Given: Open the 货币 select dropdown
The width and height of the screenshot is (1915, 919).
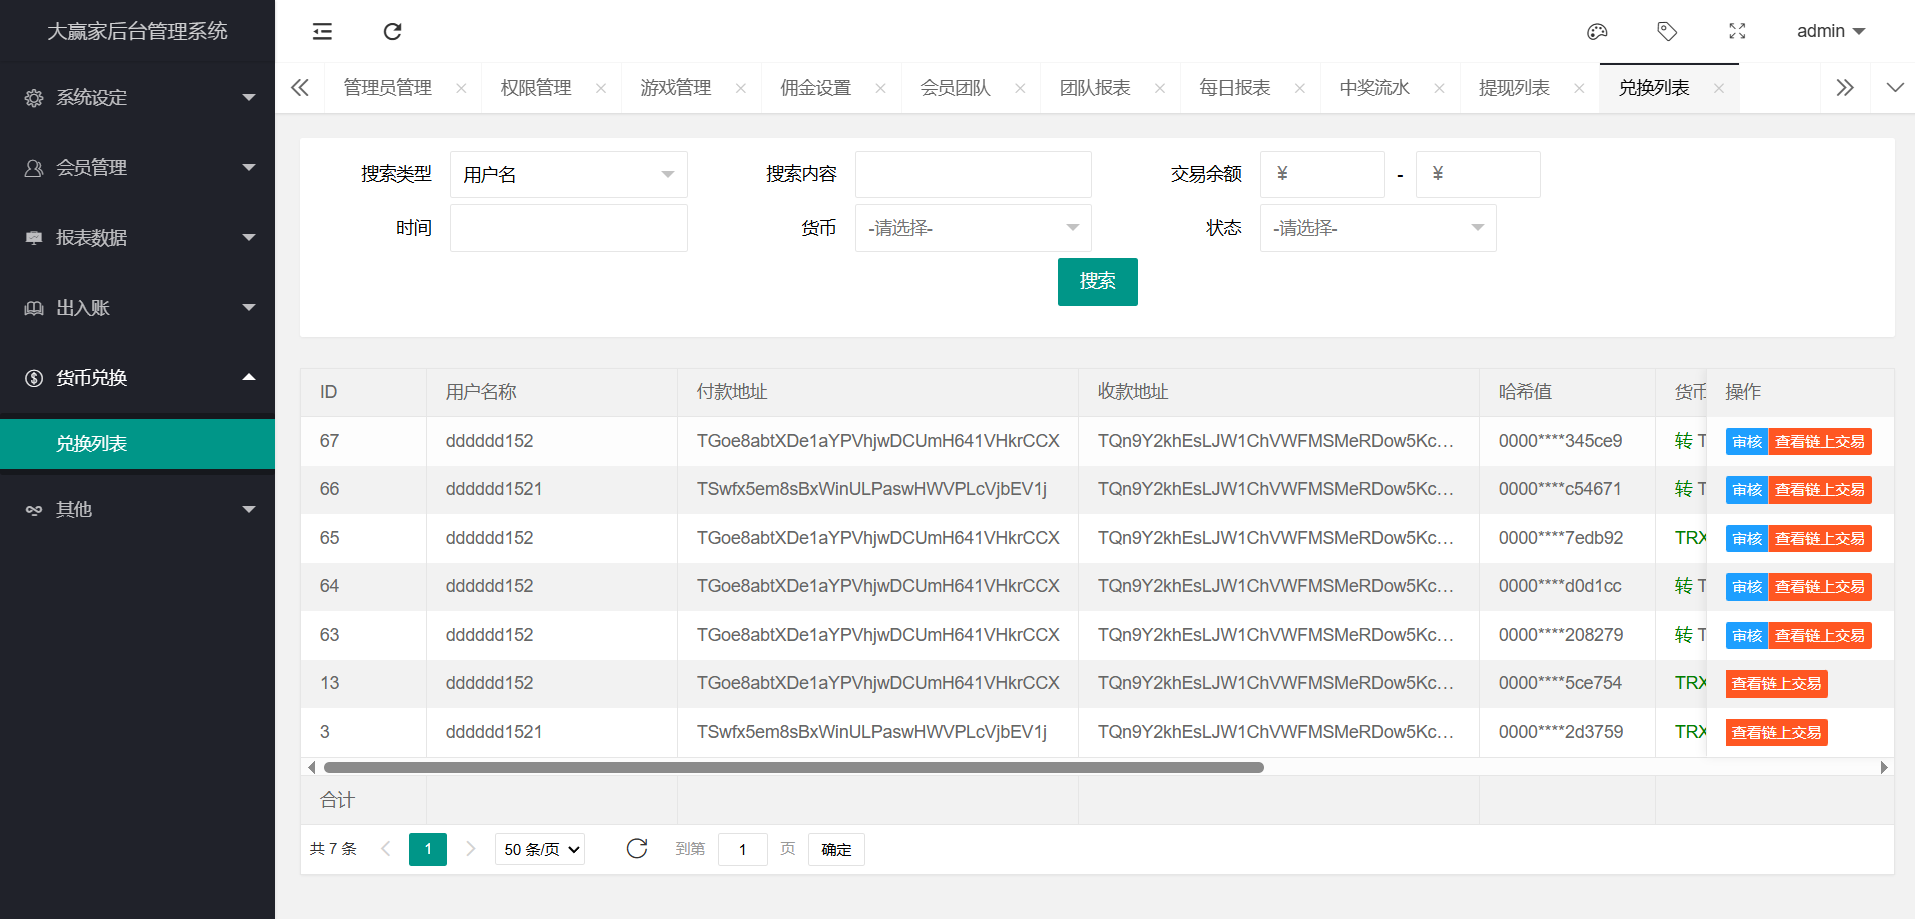Looking at the screenshot, I should tap(972, 229).
